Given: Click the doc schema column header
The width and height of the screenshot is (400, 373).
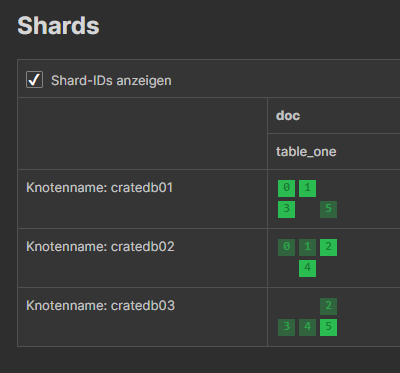Looking at the screenshot, I should [288, 116].
